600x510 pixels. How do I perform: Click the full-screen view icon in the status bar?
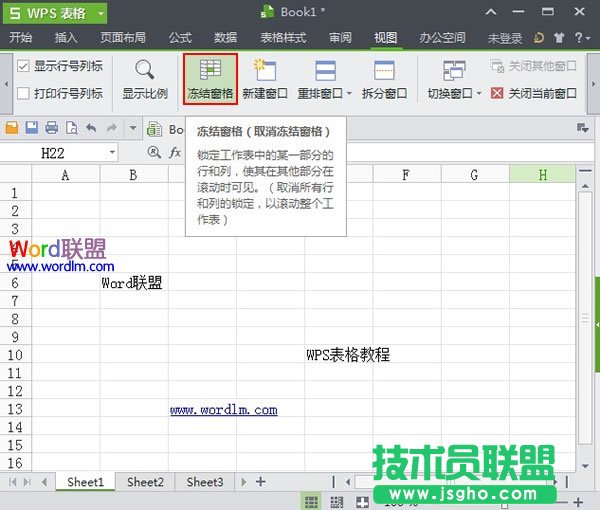[362, 502]
